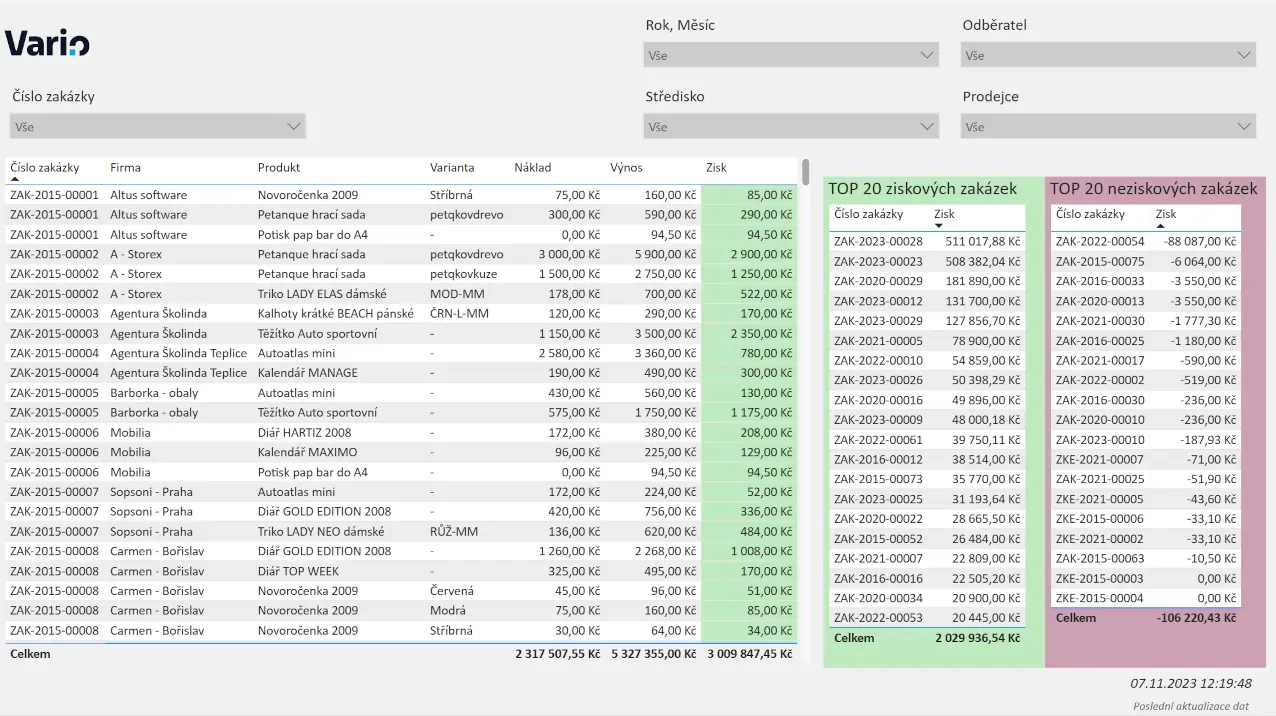This screenshot has width=1276, height=716.
Task: Click Zisk header in main table
Action: (x=716, y=168)
